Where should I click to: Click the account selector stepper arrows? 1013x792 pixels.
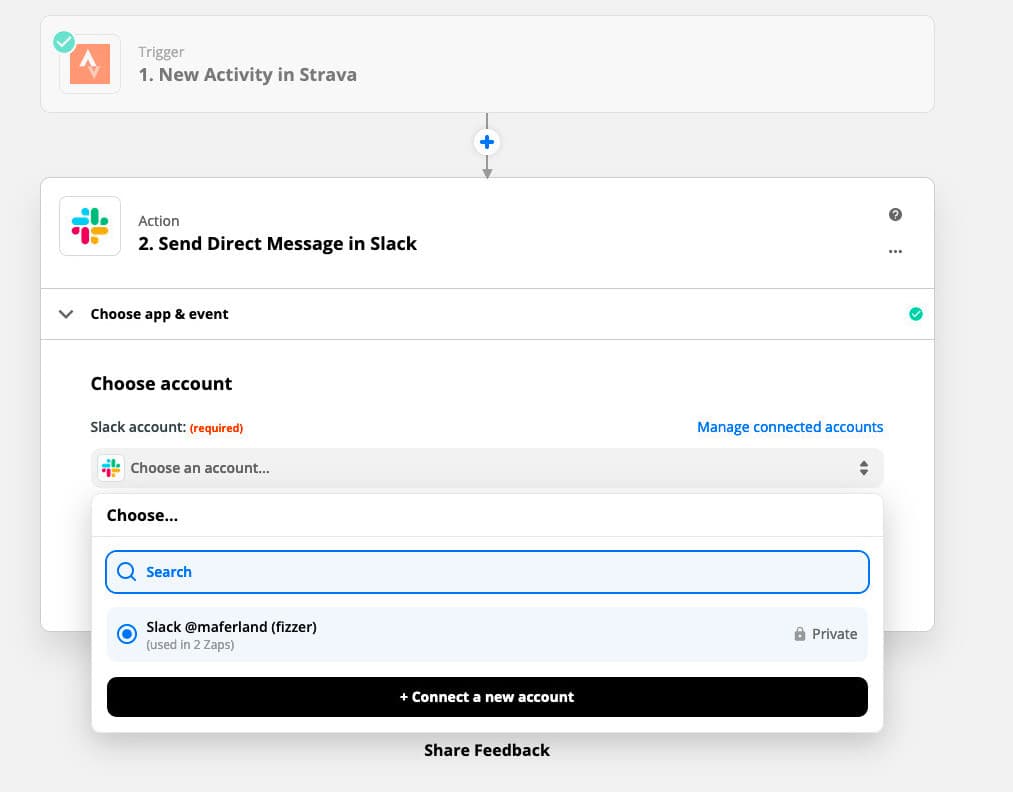pyautogui.click(x=864, y=467)
